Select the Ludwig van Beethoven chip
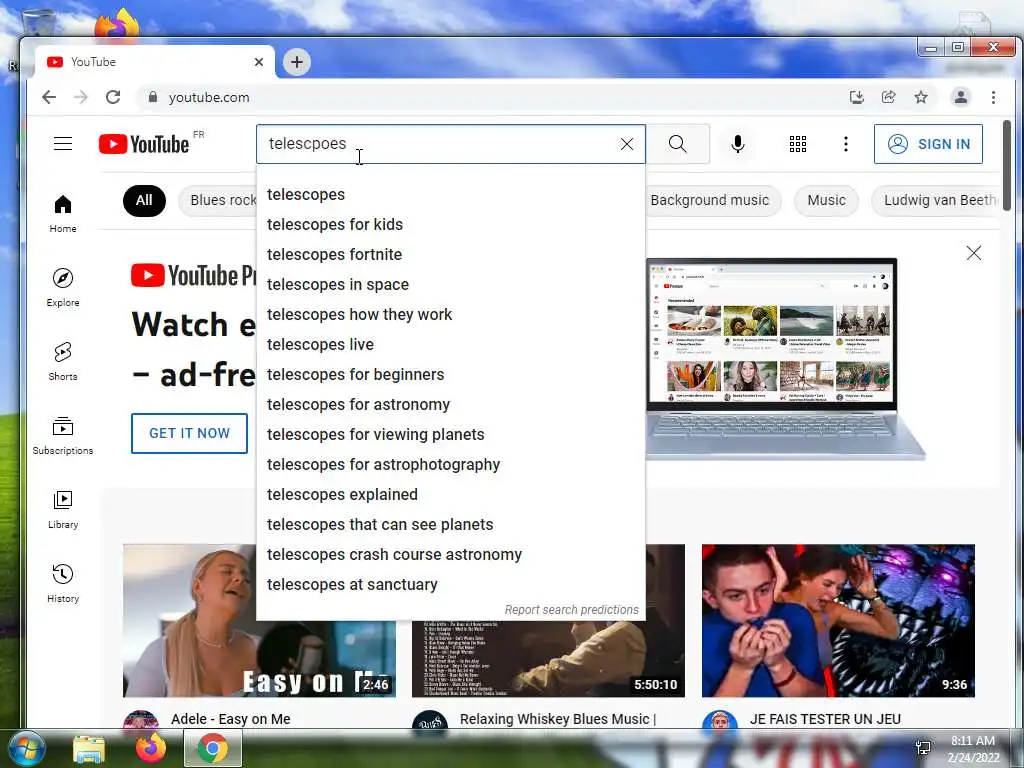The height and width of the screenshot is (768, 1024). (936, 200)
